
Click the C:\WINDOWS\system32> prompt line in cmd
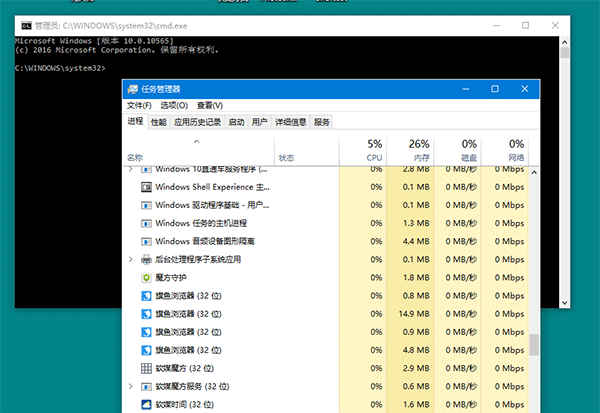point(60,68)
